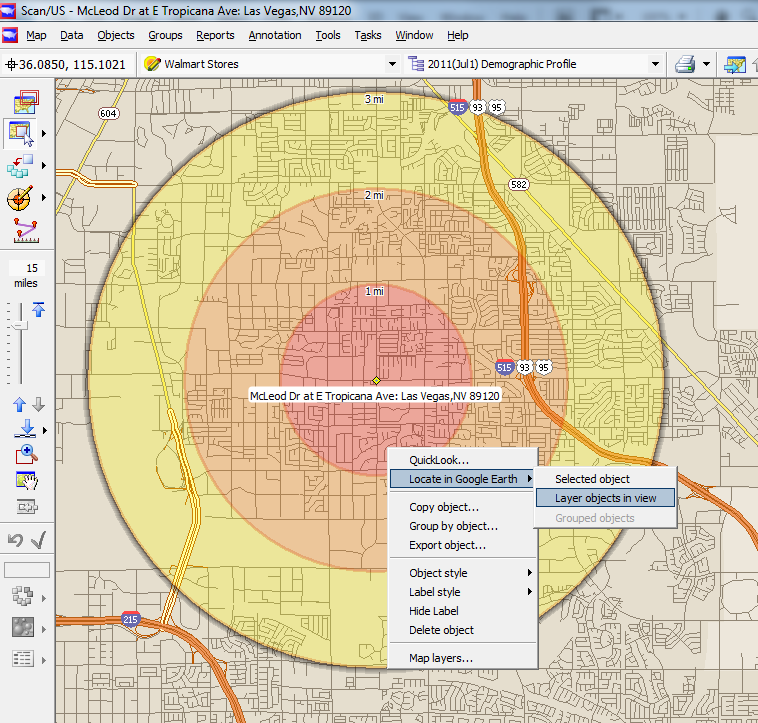The image size is (758, 723).
Task: Choose the pan hand tool
Action: (x=26, y=480)
